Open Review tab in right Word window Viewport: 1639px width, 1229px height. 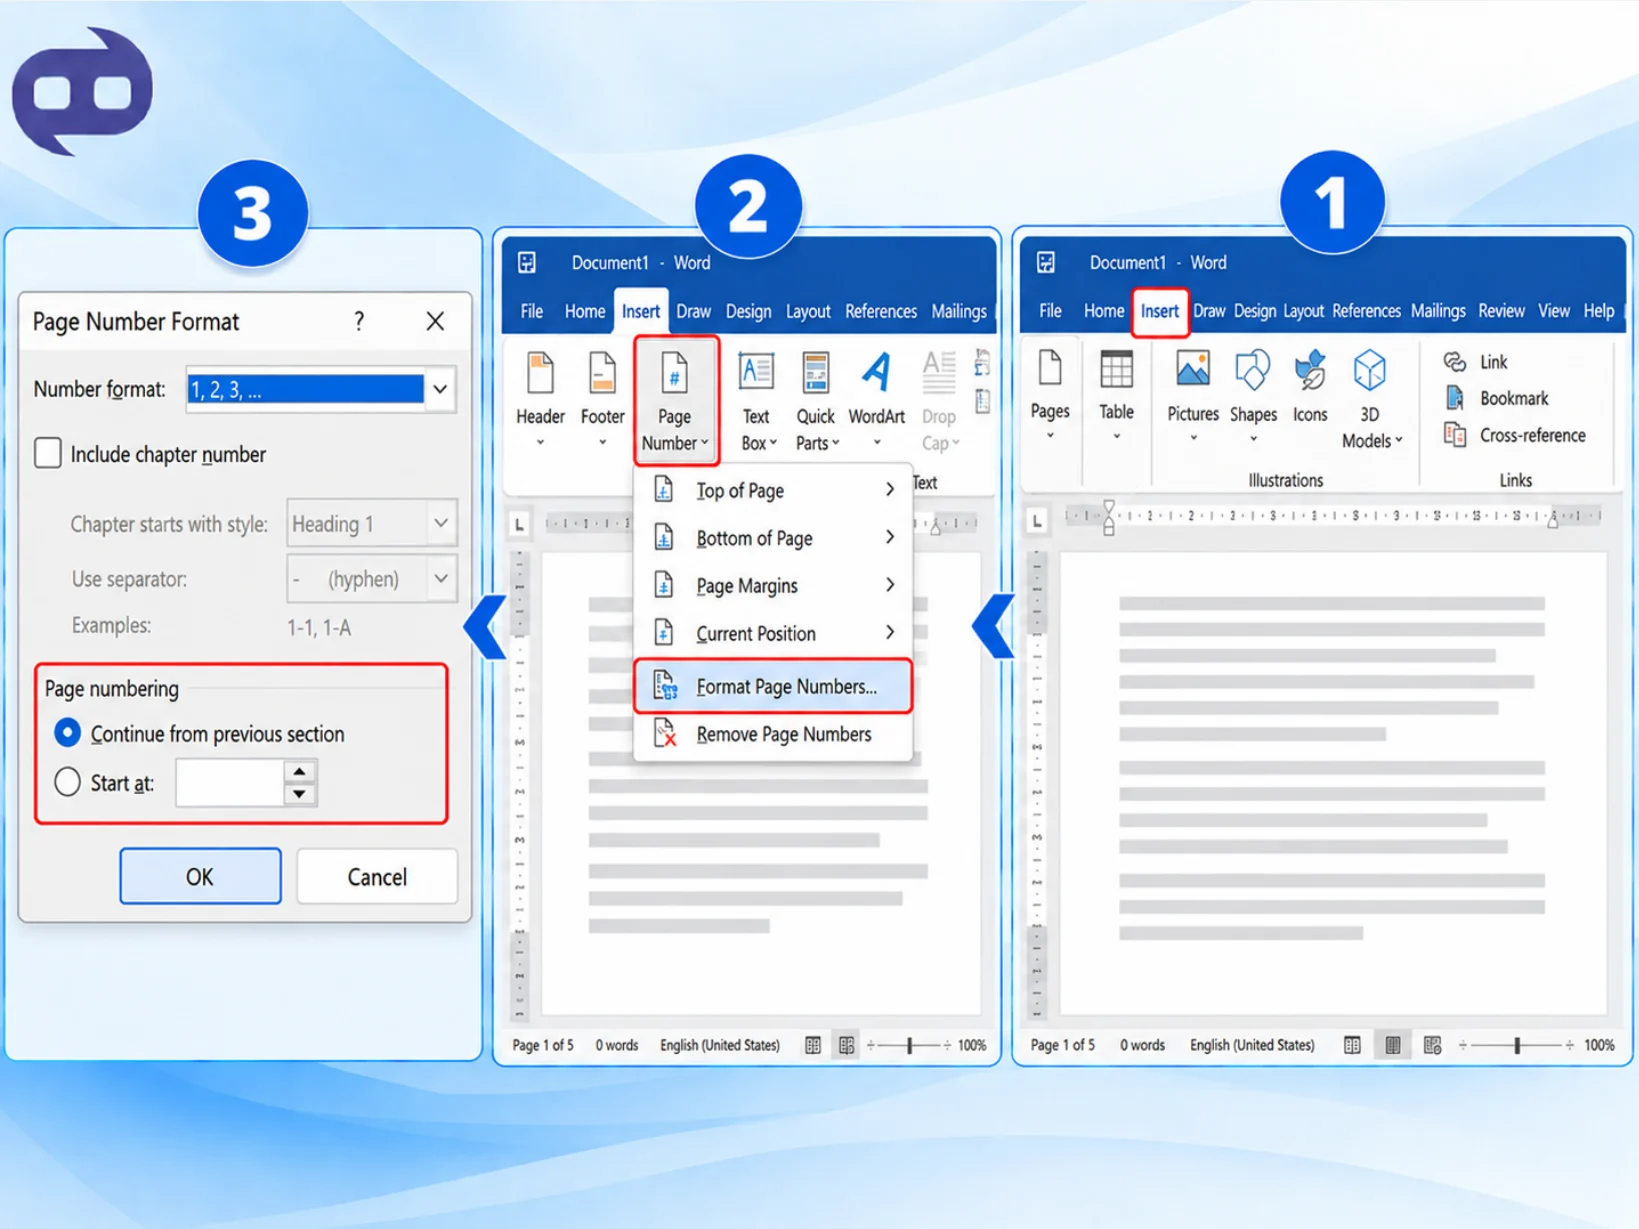point(1501,311)
